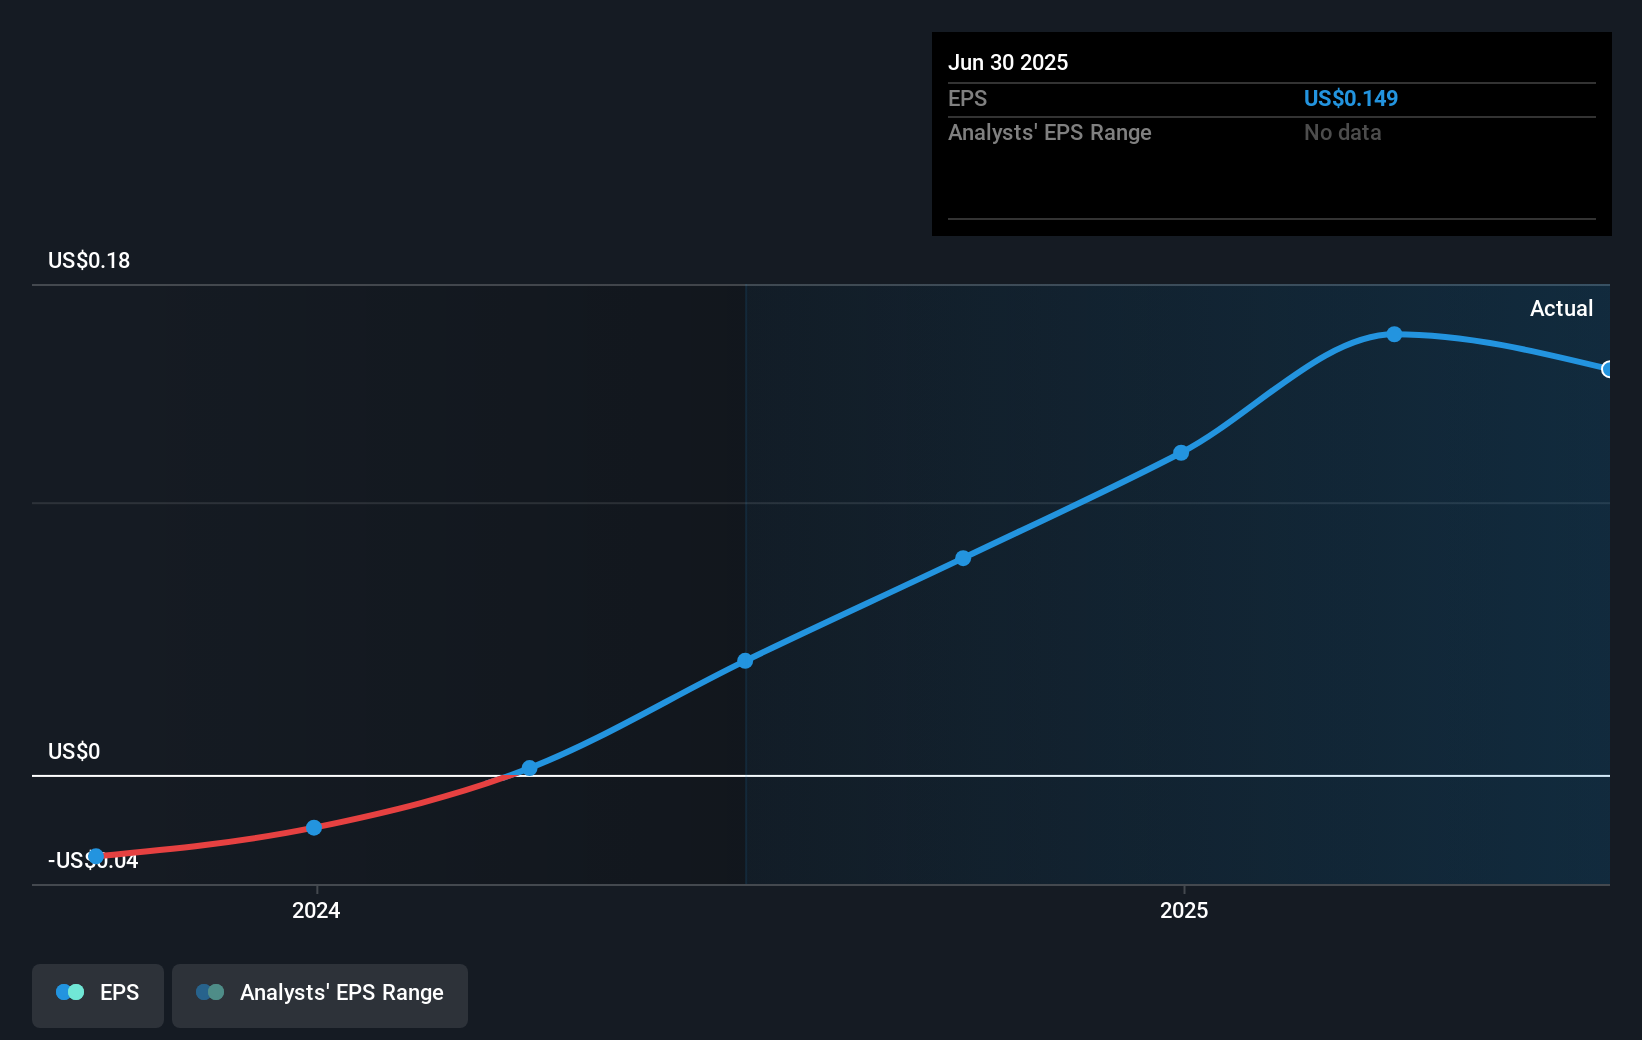Screen dimensions: 1642x1040
Task: Click the No data text in tooltip
Action: coord(1342,132)
